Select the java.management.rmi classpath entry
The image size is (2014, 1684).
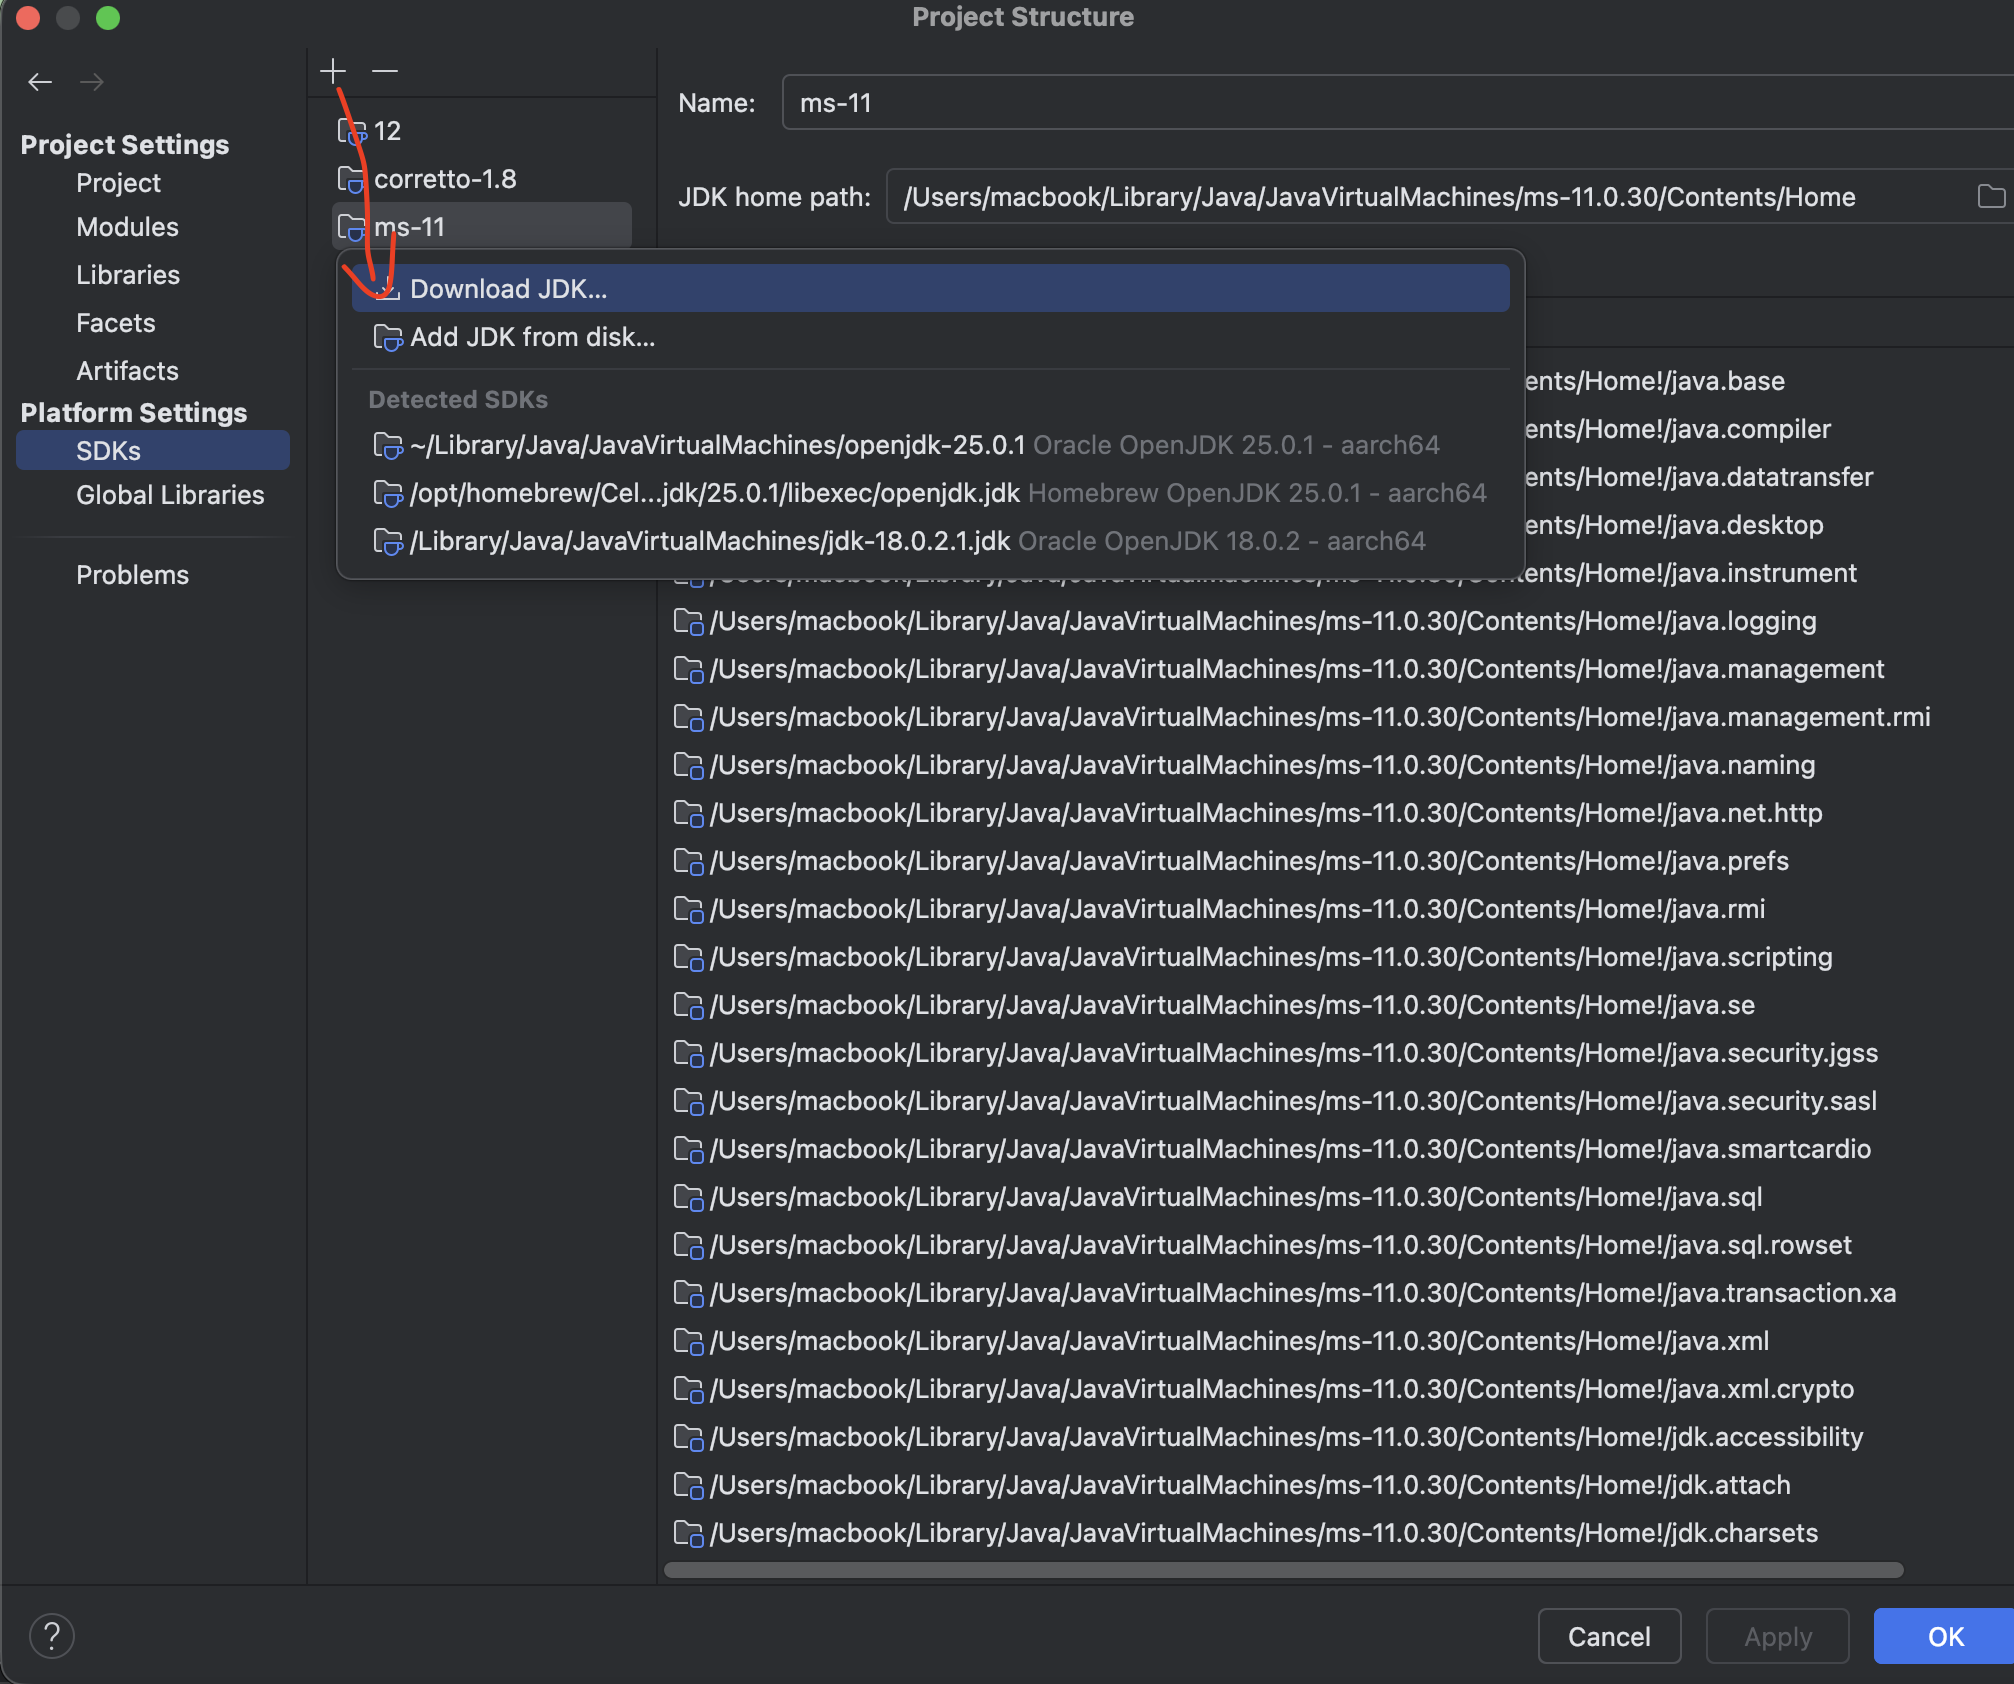coord(1302,717)
